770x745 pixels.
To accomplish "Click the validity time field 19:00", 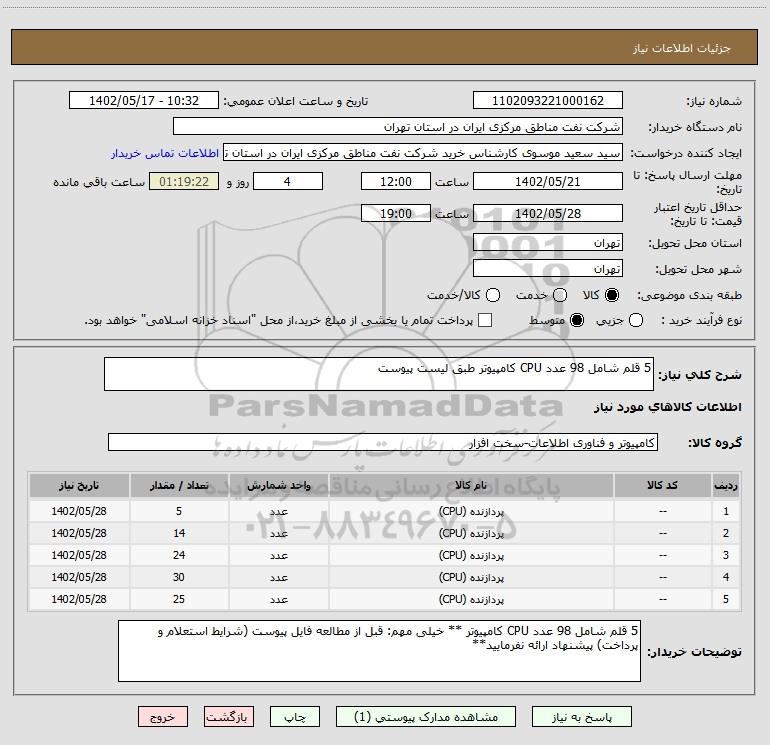I will click(396, 214).
